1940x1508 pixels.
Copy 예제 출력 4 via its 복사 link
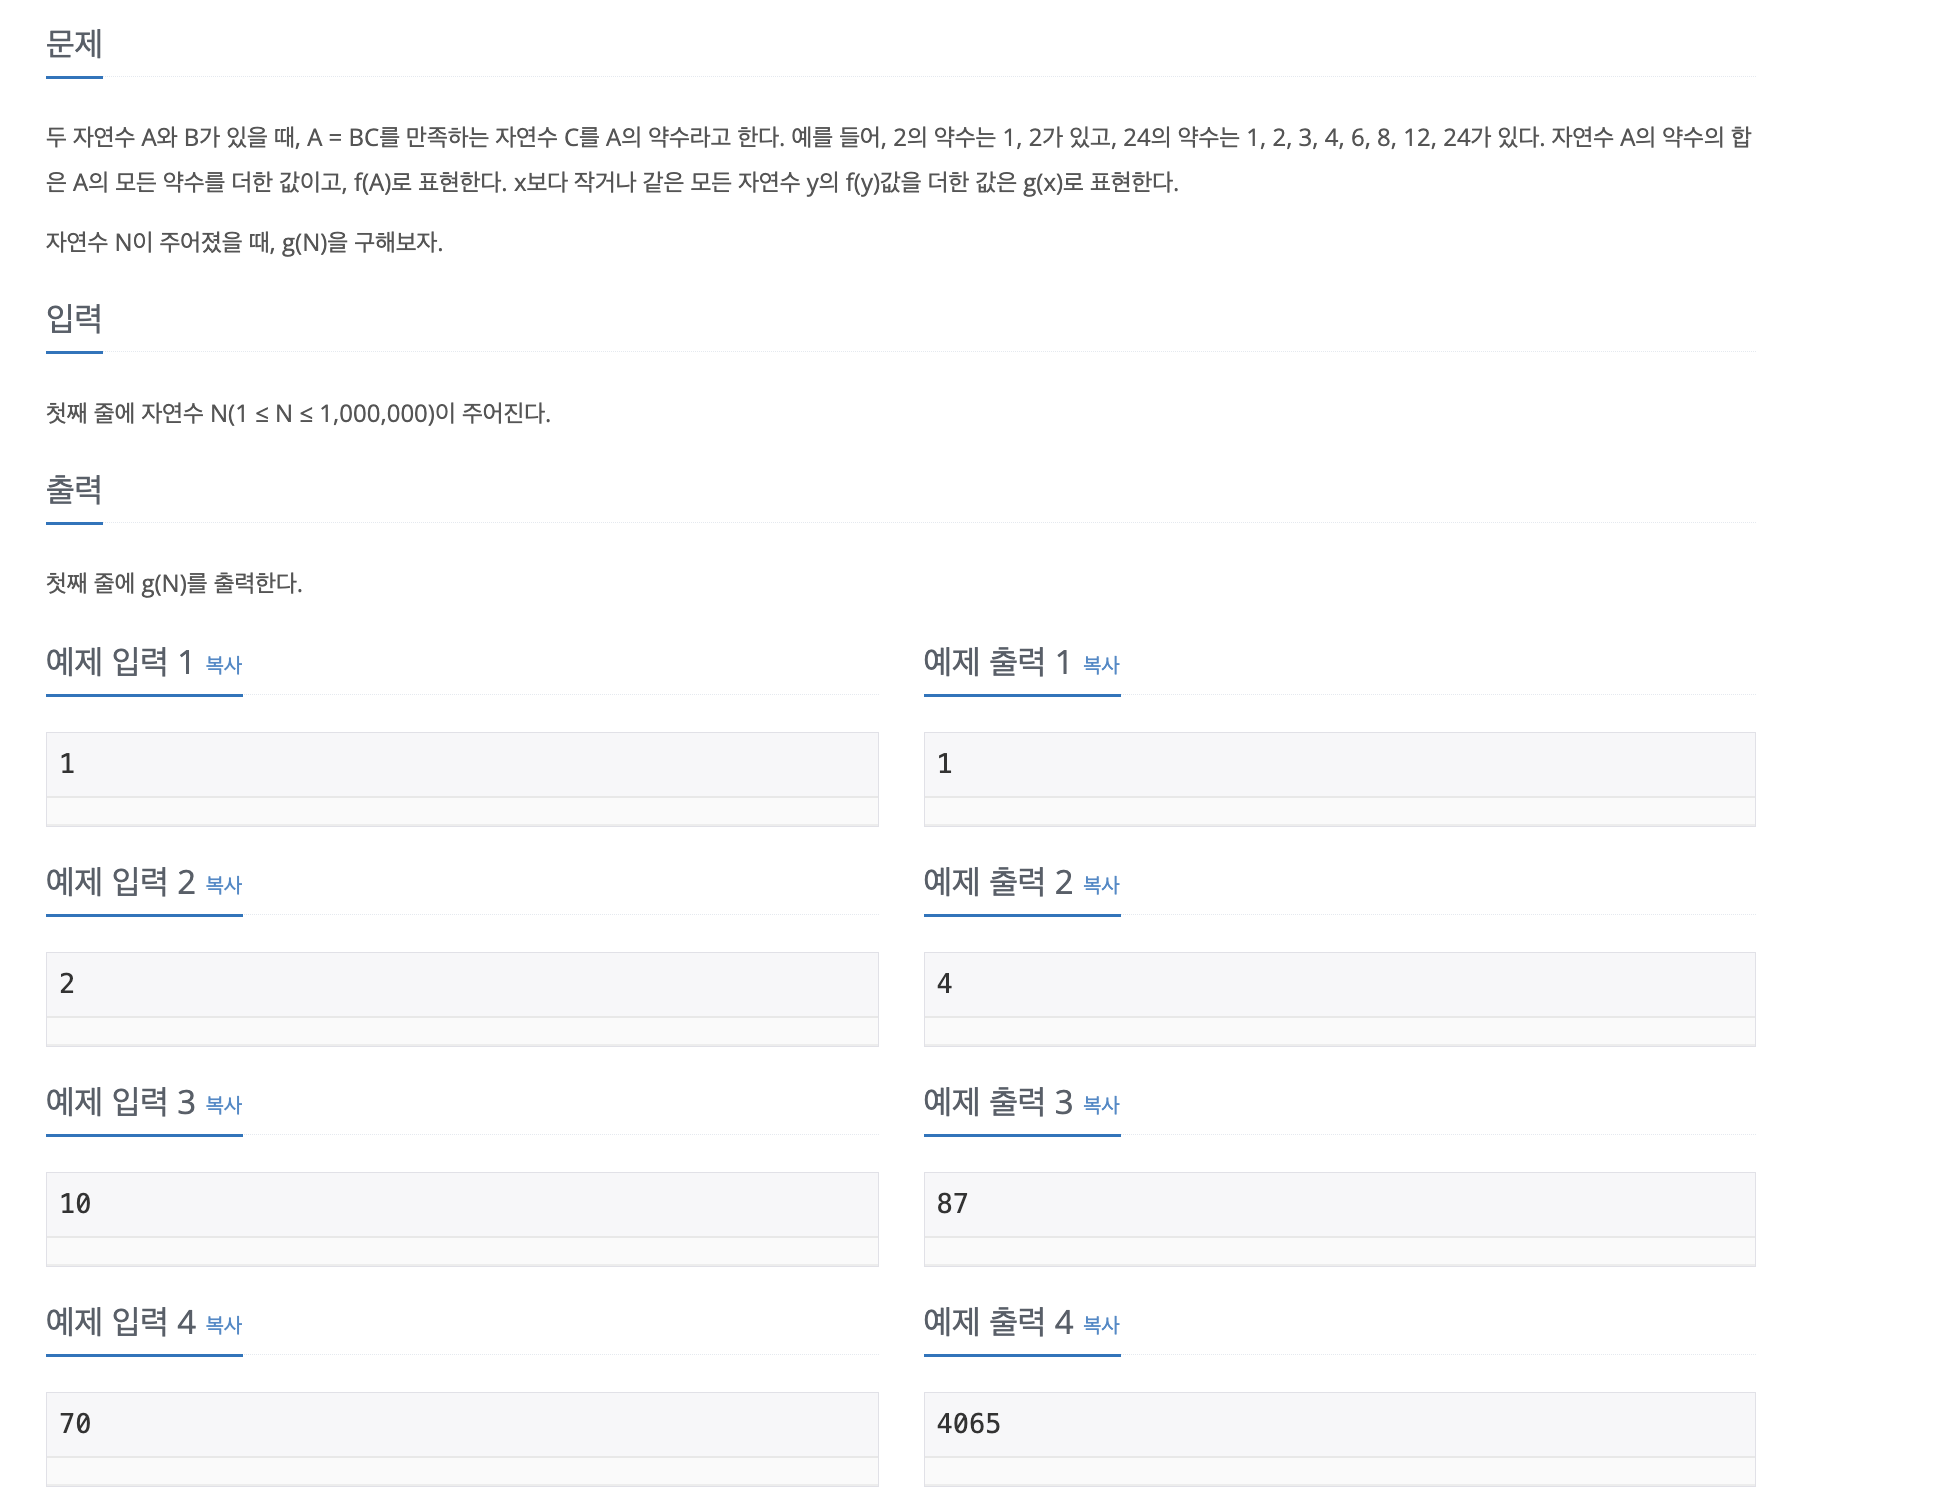pyautogui.click(x=1101, y=1325)
